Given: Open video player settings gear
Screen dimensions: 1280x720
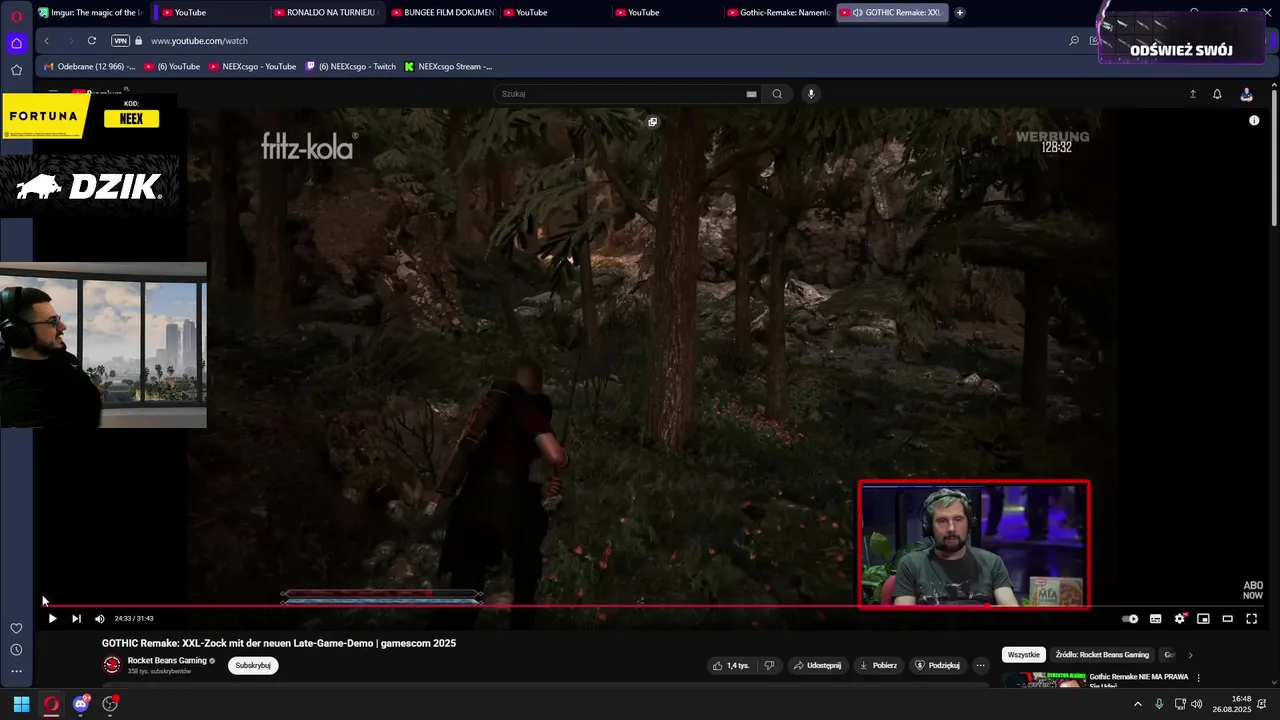Looking at the screenshot, I should point(1180,619).
